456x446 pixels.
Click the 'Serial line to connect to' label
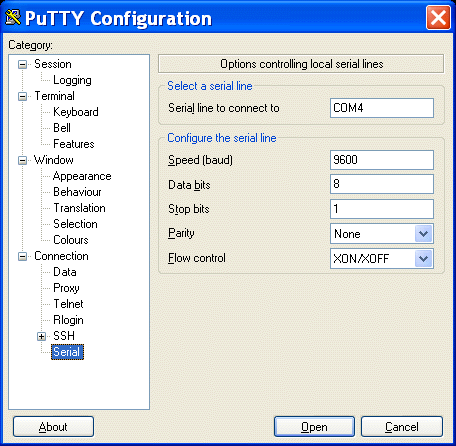click(224, 108)
